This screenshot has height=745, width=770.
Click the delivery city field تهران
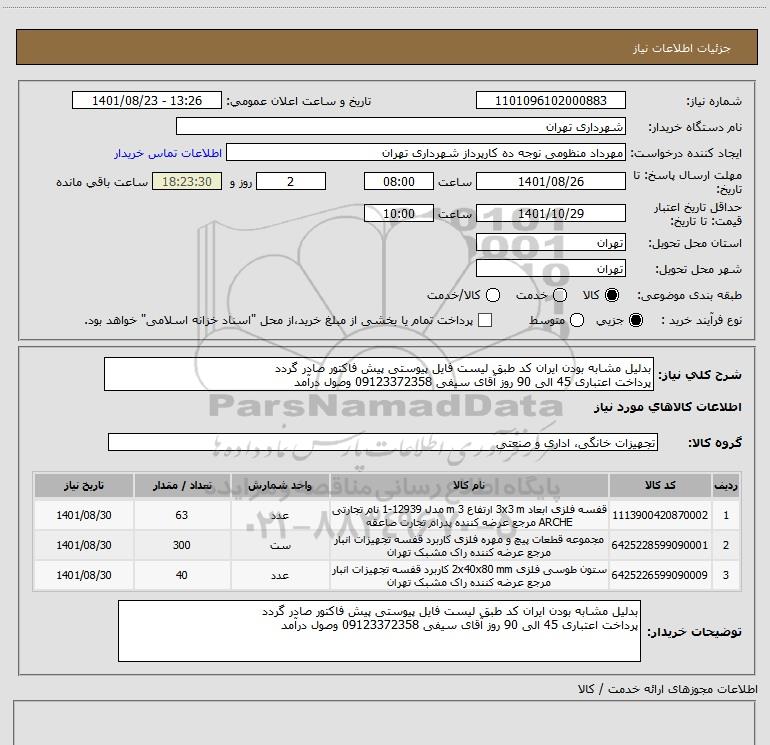tap(550, 268)
